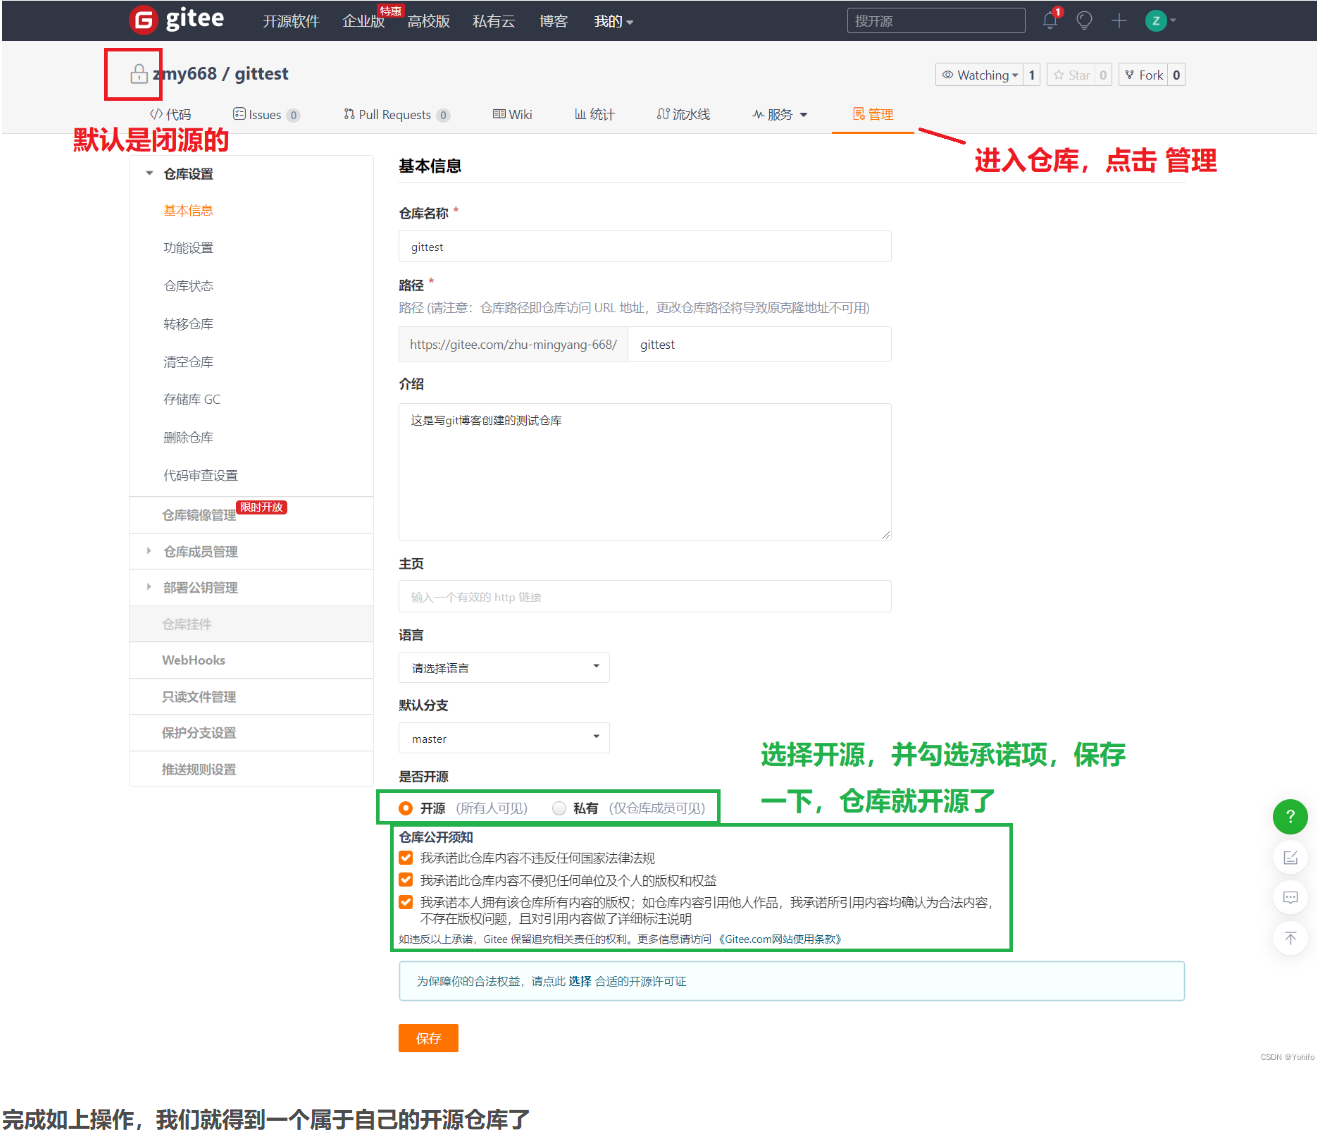The height and width of the screenshot is (1145, 1317).
Task: Open the 请选择语言 language dropdown
Action: pyautogui.click(x=504, y=667)
